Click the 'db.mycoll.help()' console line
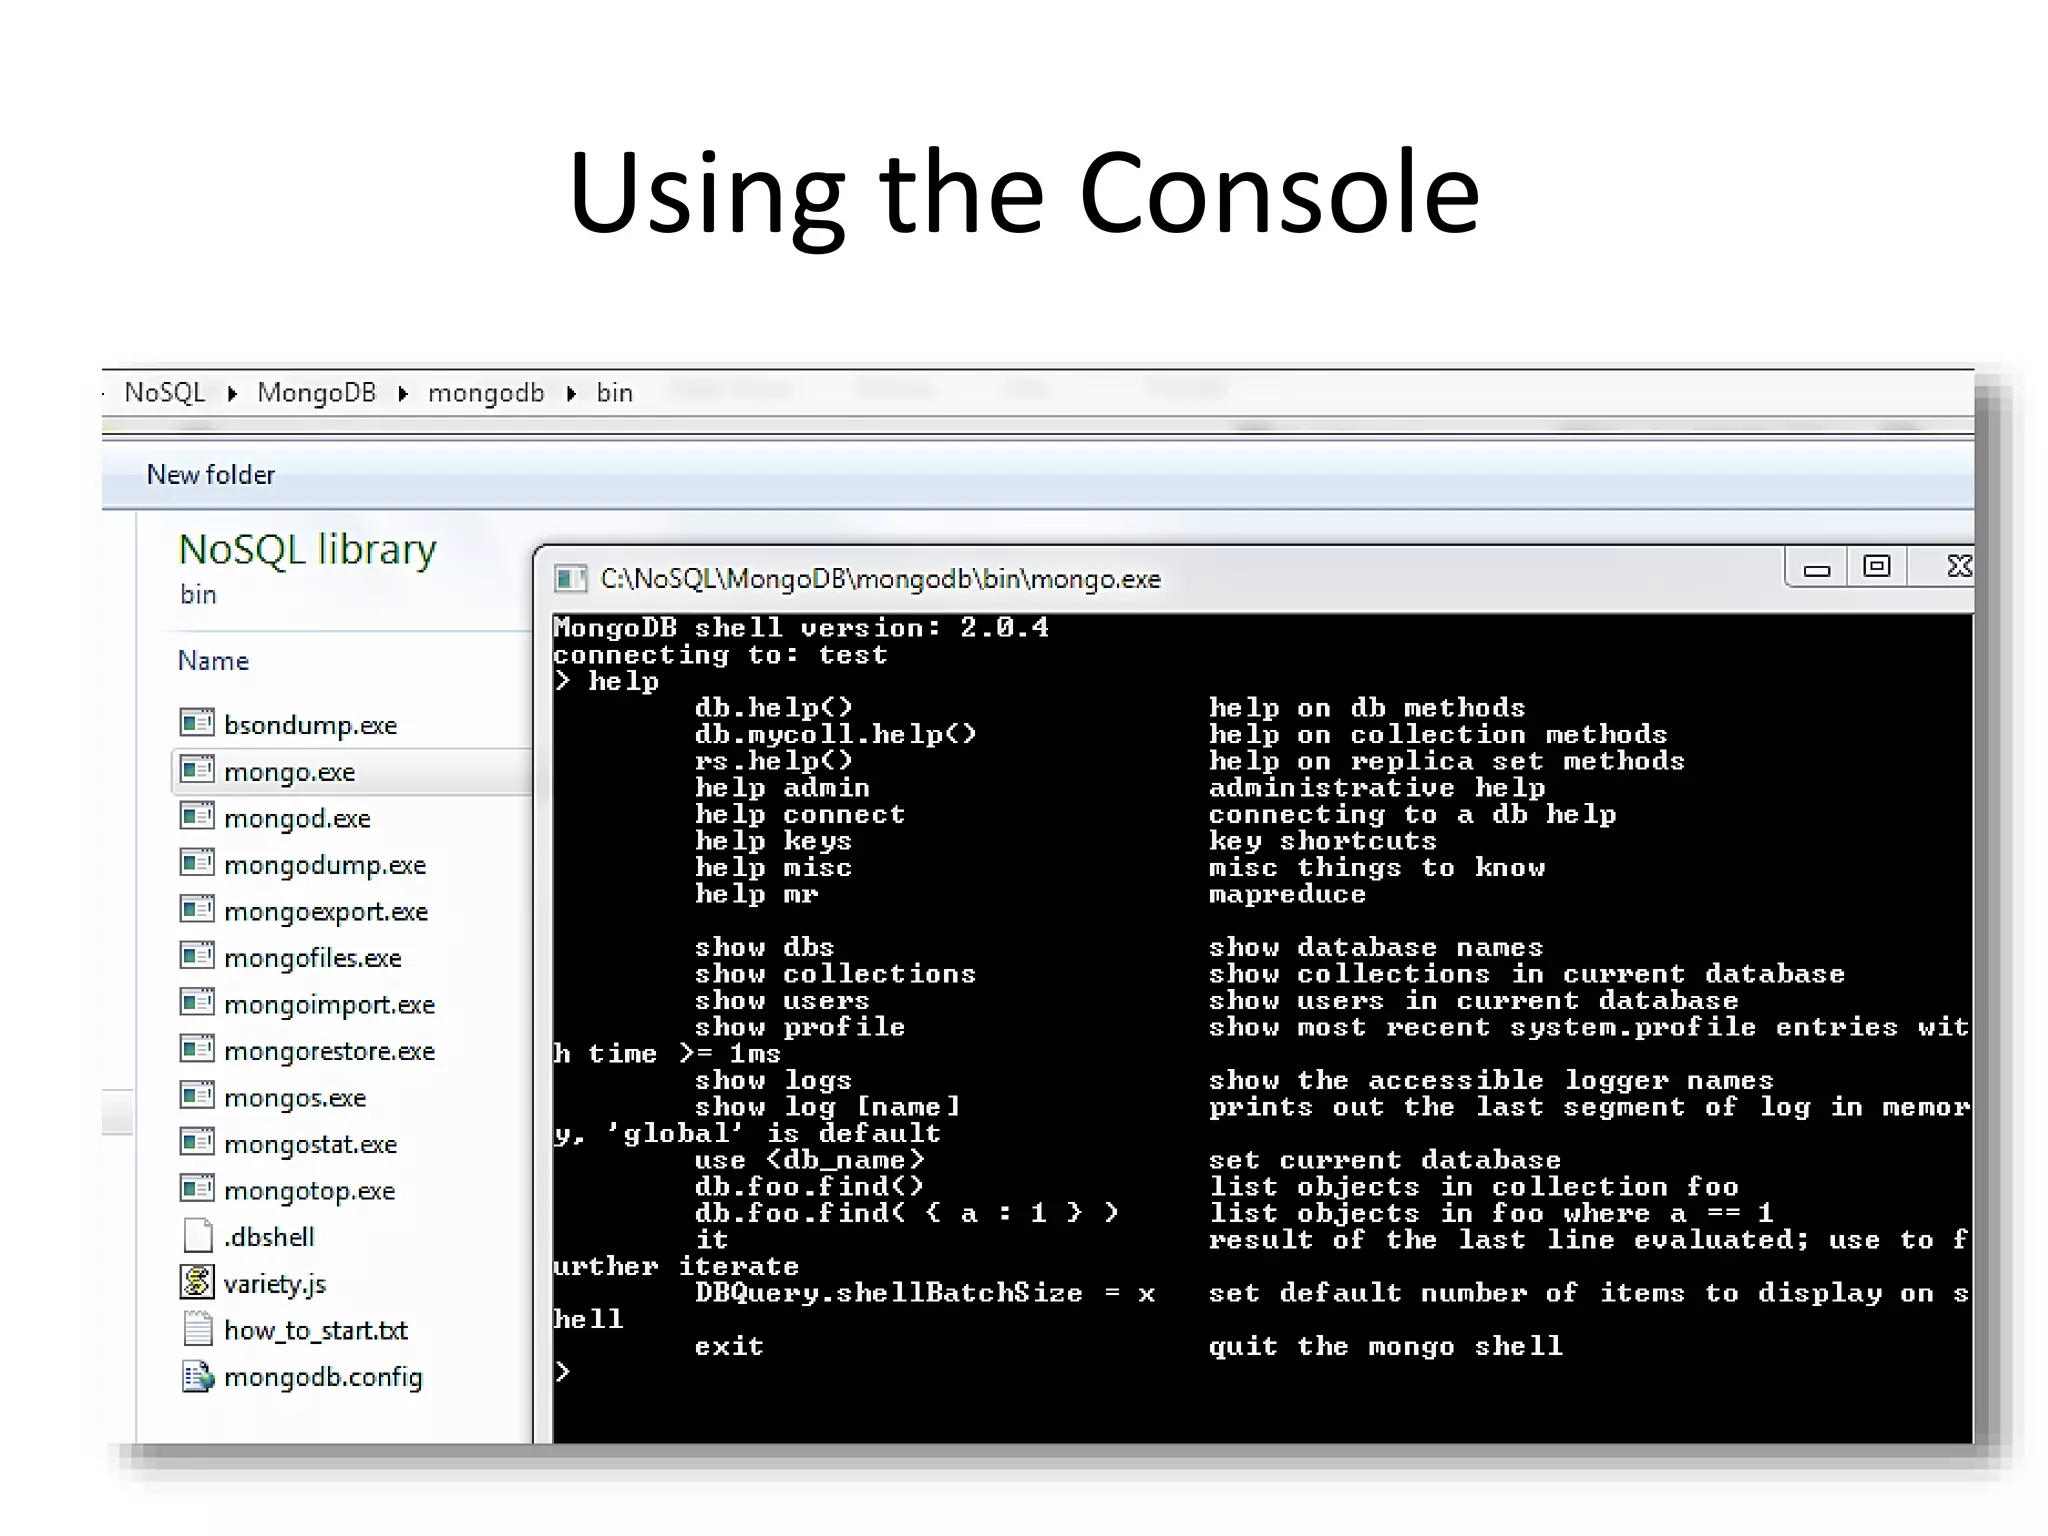The width and height of the screenshot is (2048, 1536). (x=835, y=734)
